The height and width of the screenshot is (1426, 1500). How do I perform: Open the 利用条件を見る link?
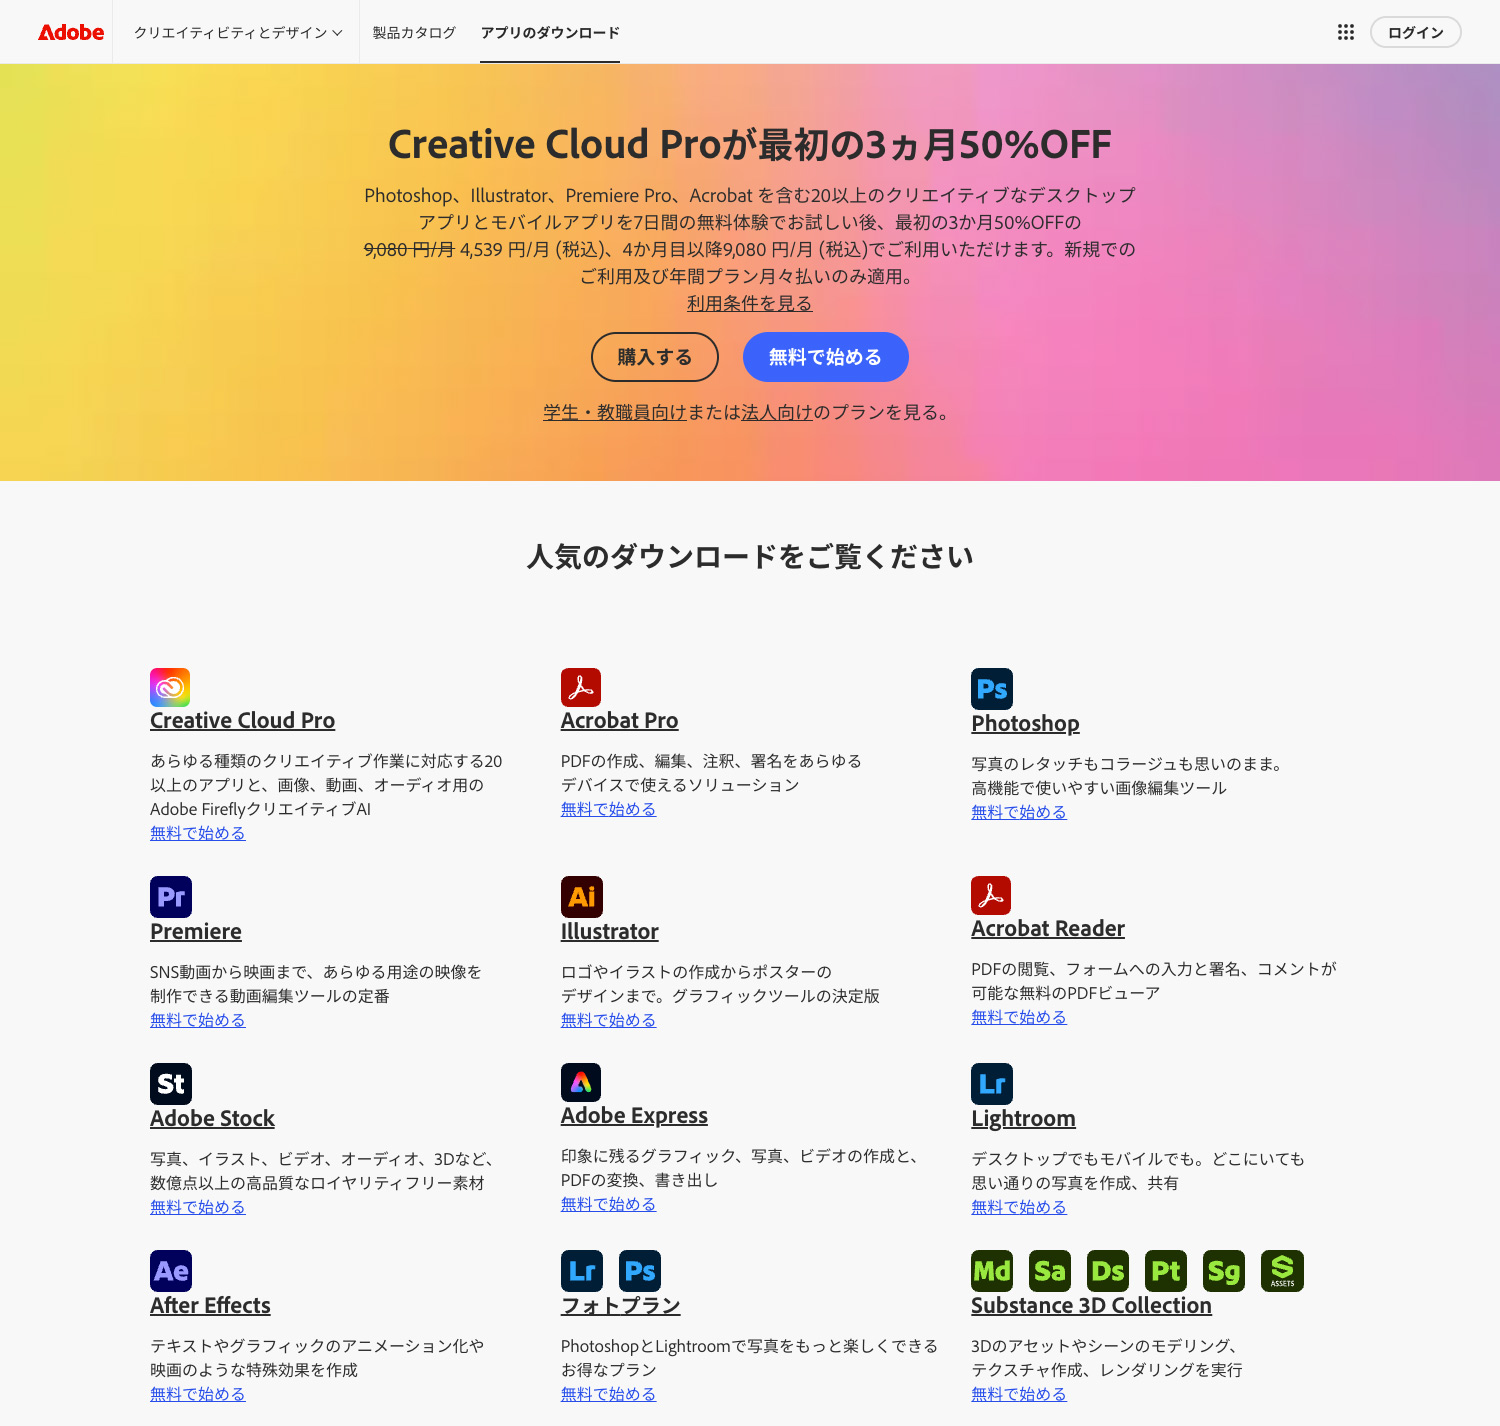(x=749, y=303)
